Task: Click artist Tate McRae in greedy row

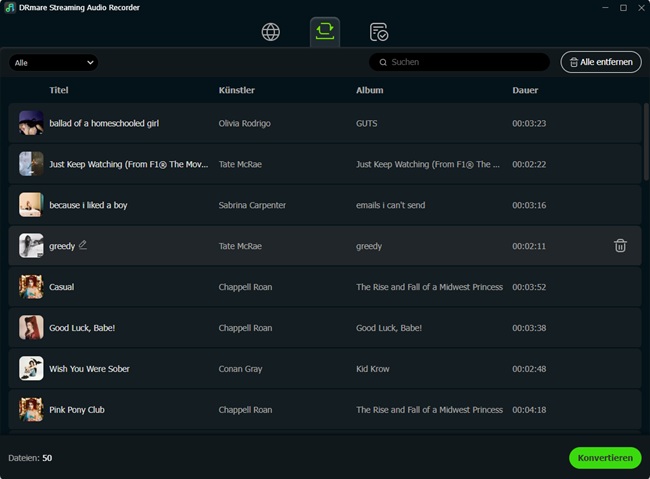Action: coord(240,246)
